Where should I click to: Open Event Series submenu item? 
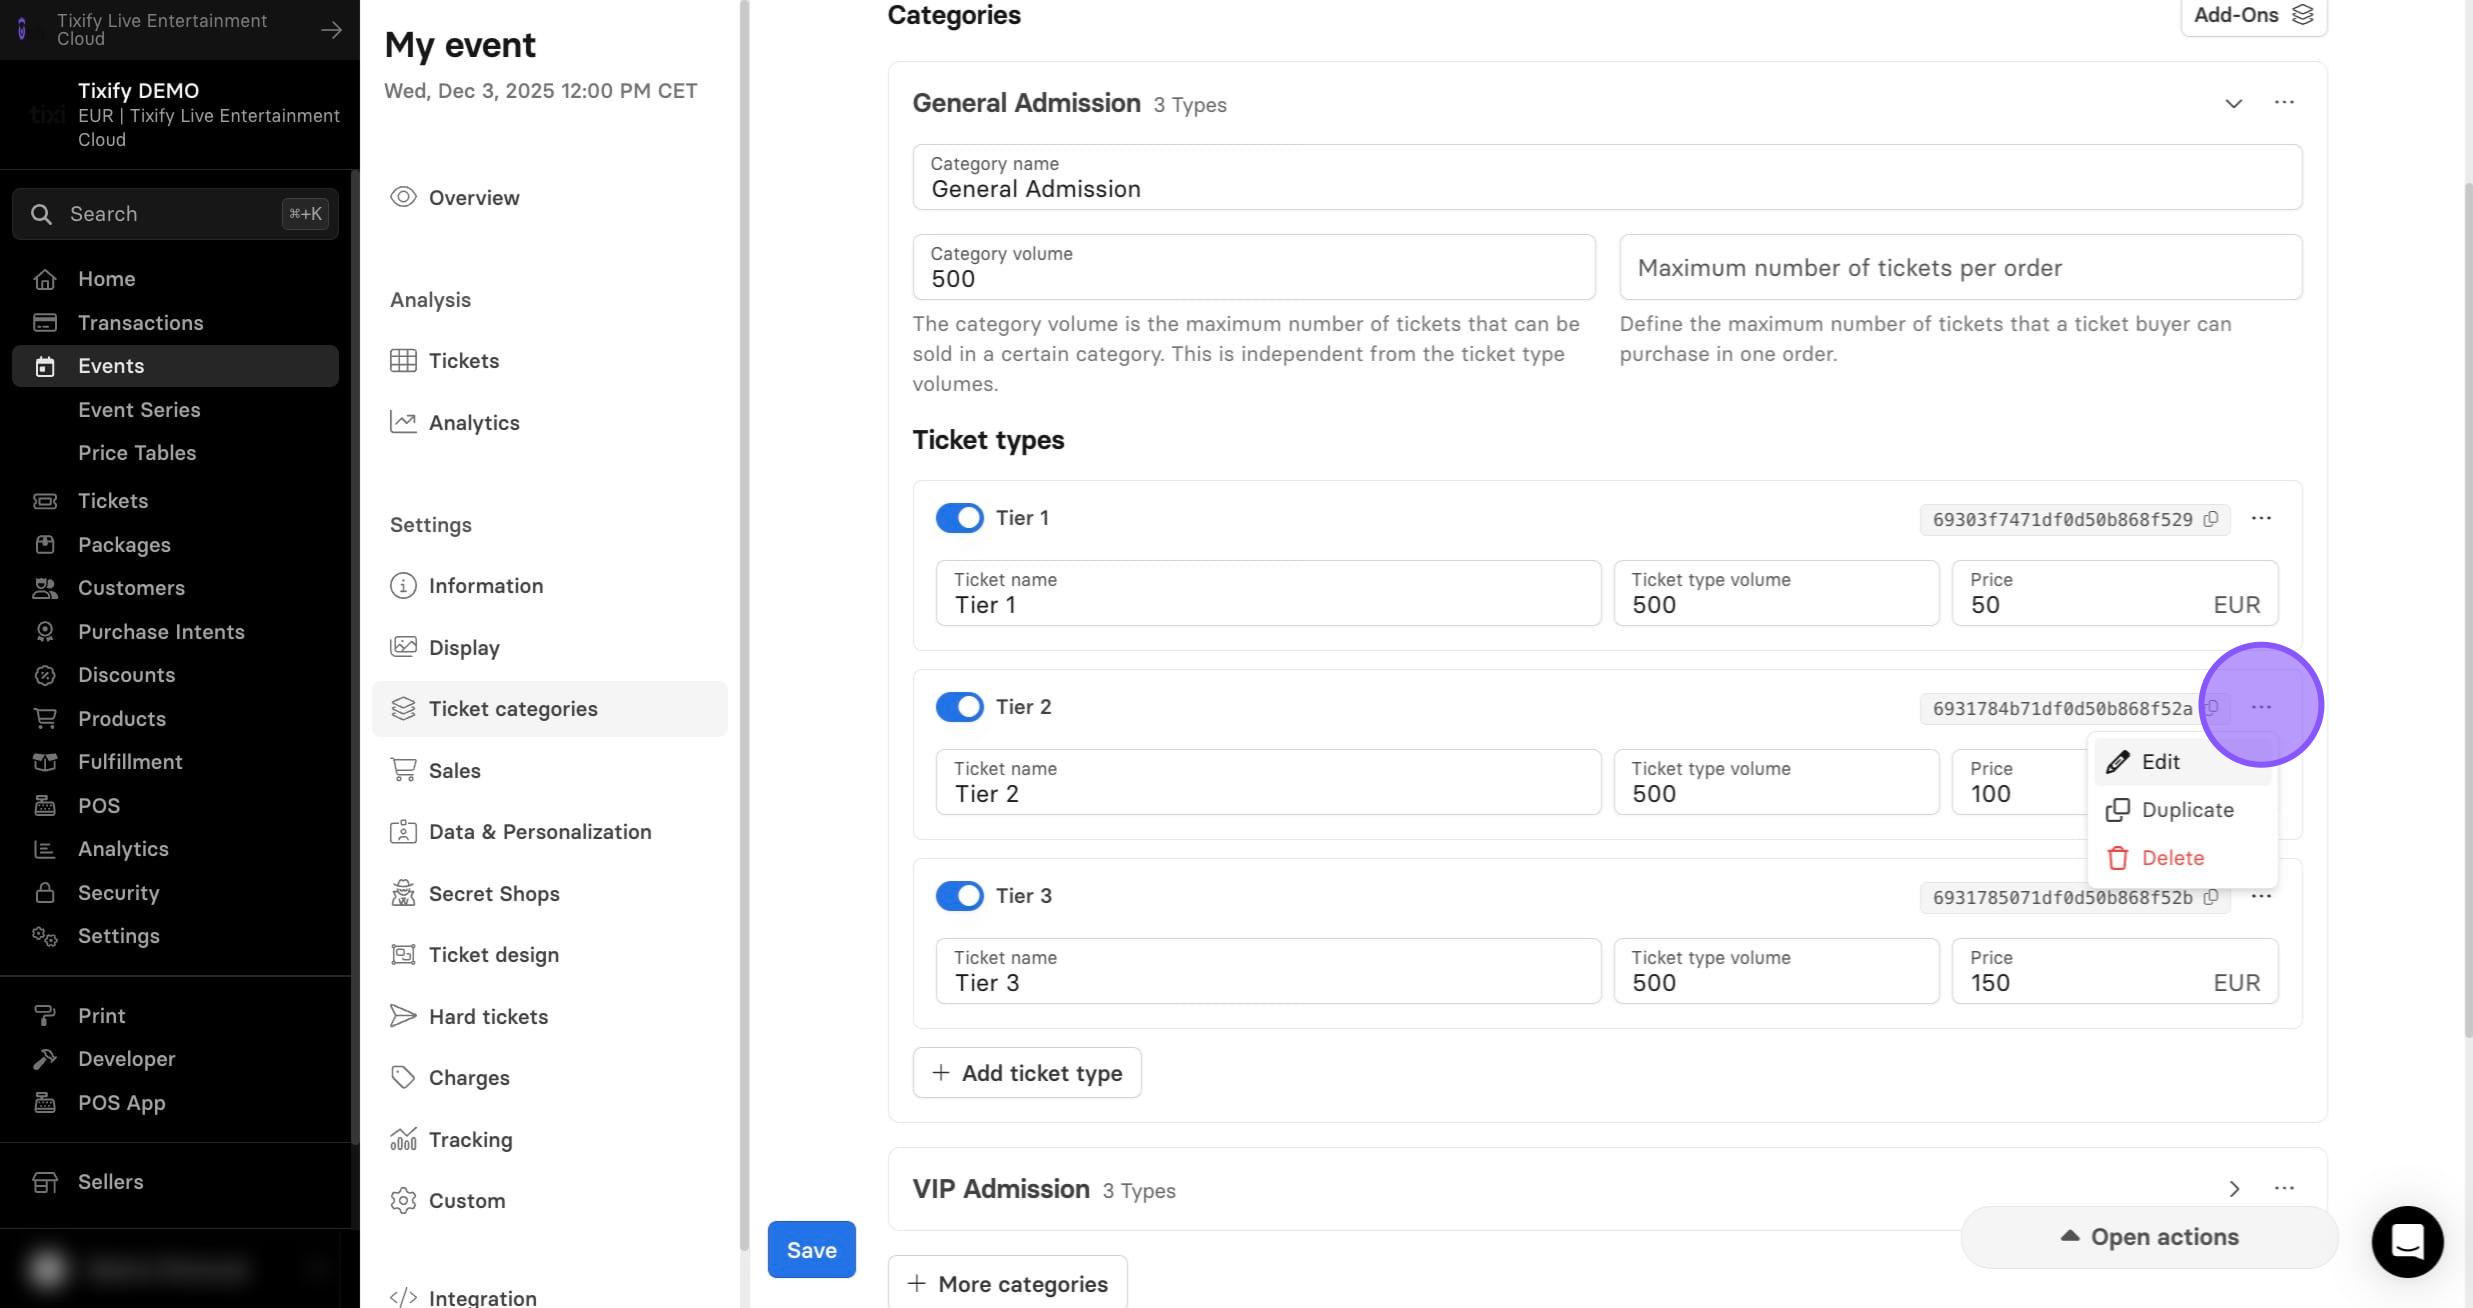(139, 409)
